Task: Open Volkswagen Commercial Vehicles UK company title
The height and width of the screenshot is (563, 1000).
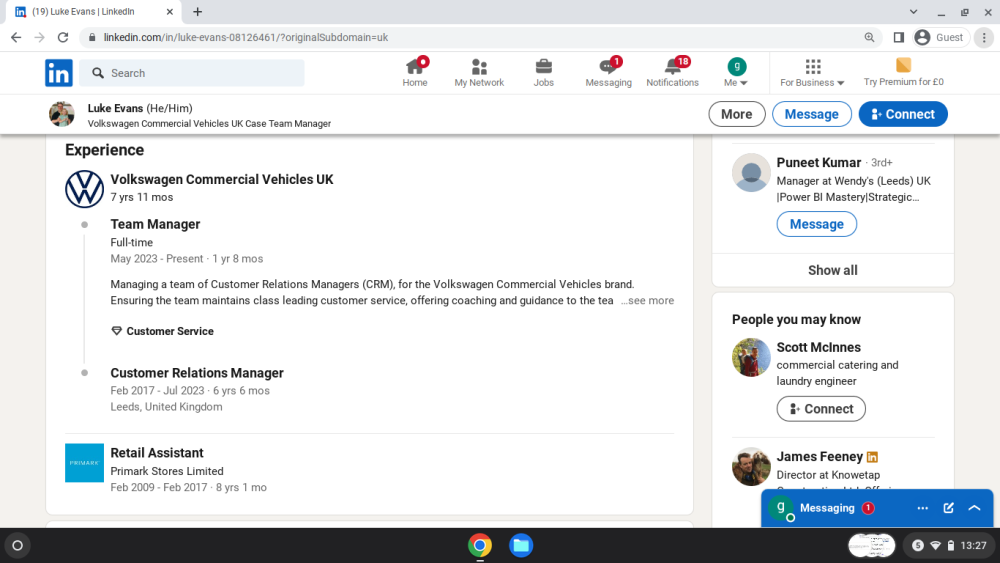Action: click(222, 180)
